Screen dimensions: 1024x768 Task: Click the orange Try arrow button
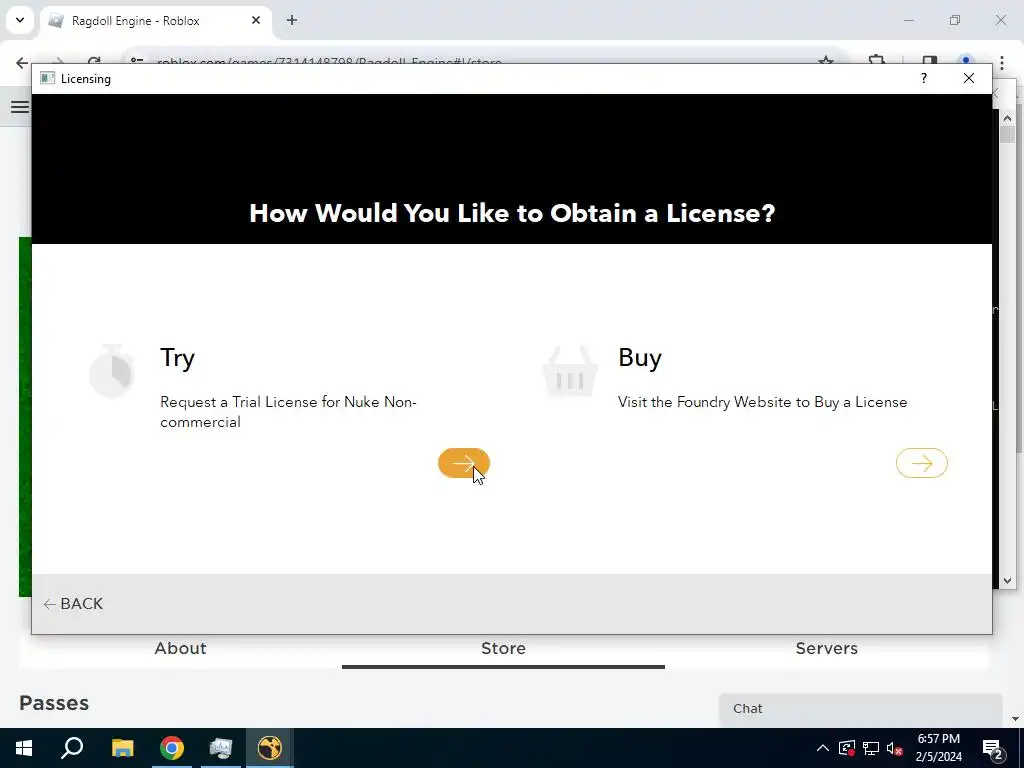coord(464,463)
